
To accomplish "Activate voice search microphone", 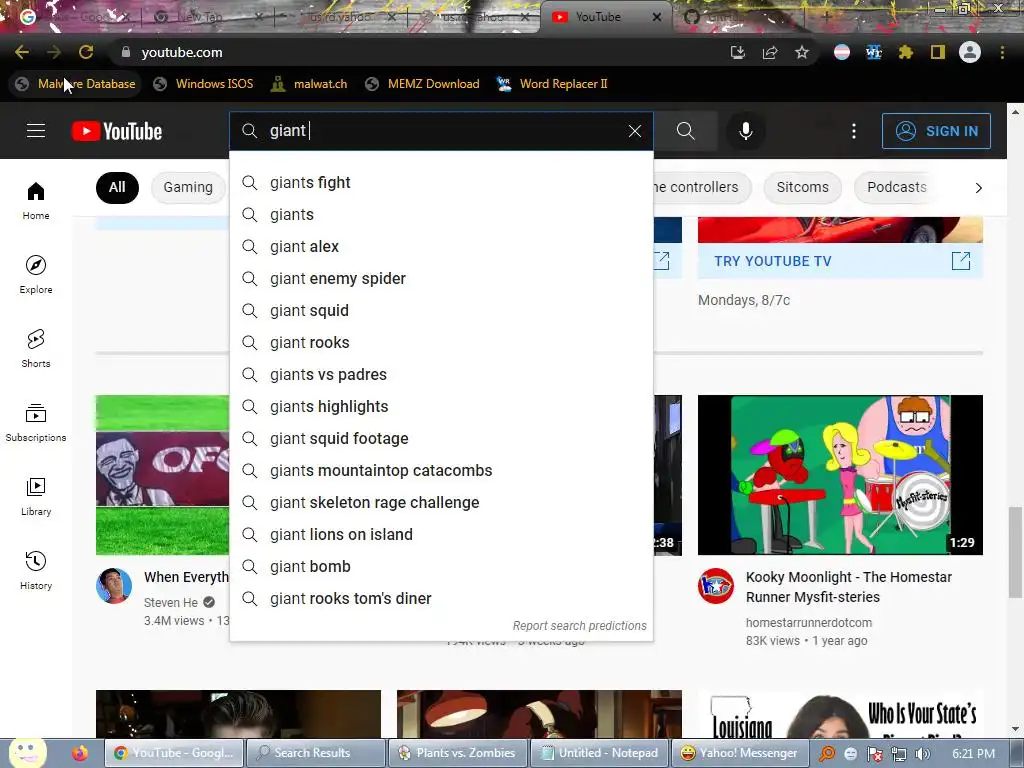I will pyautogui.click(x=746, y=131).
